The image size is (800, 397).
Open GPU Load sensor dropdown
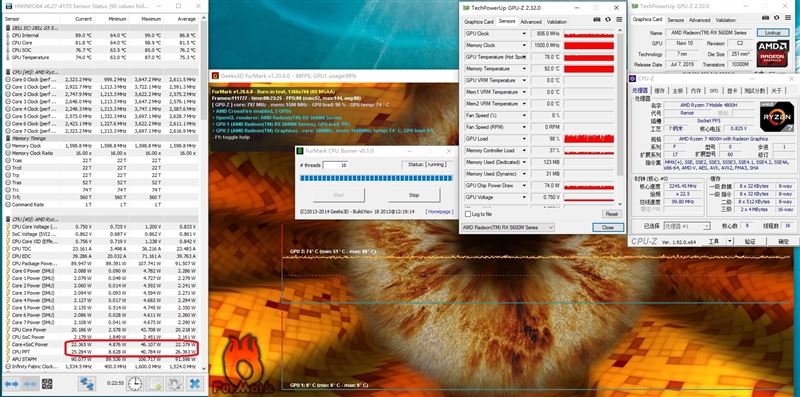coord(524,139)
